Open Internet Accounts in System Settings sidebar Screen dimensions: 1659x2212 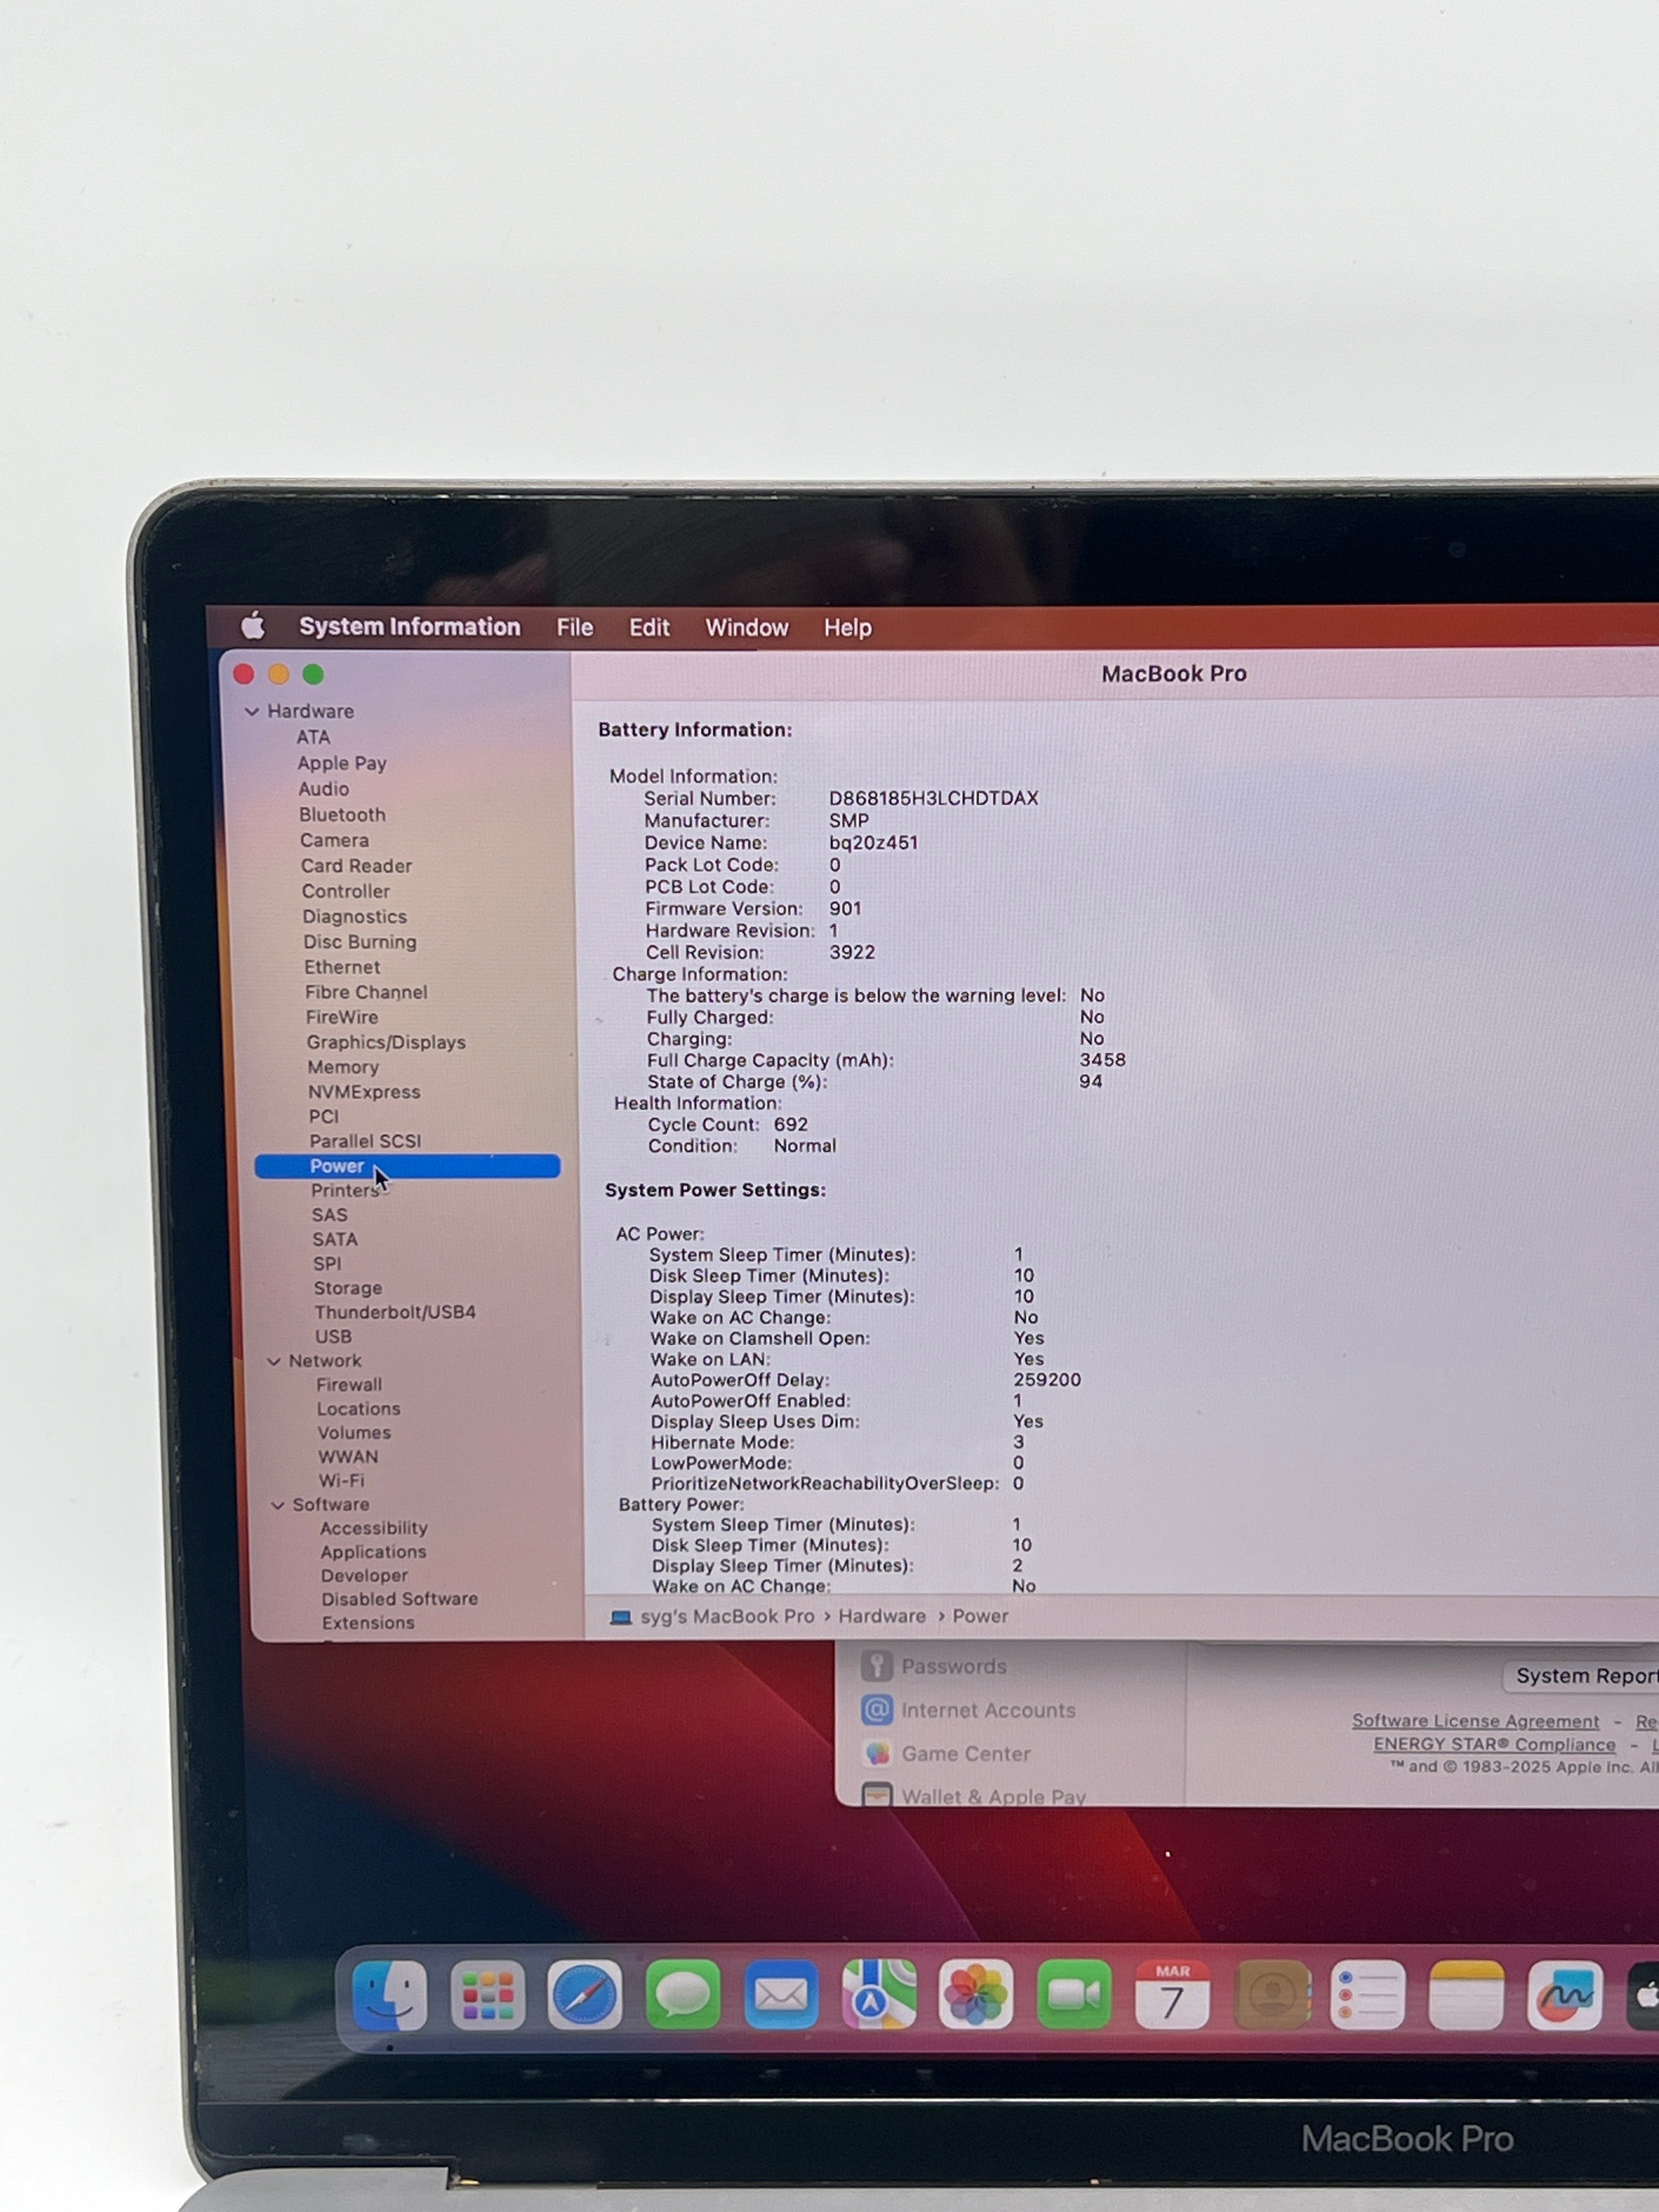[988, 1710]
